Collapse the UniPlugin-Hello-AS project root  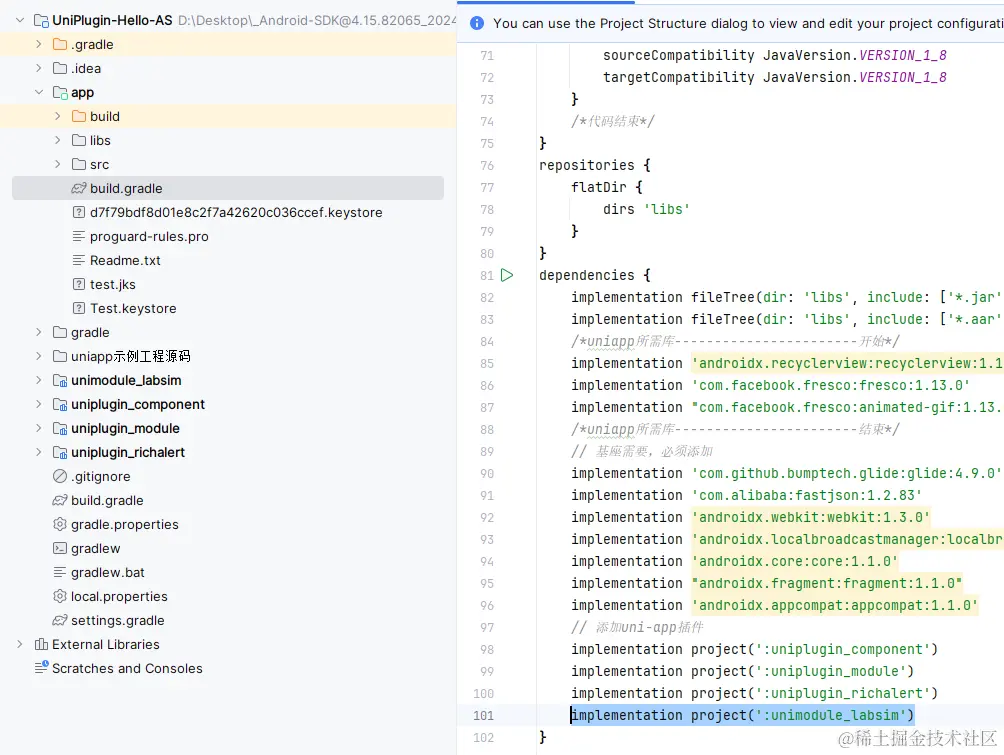pyautogui.click(x=20, y=20)
